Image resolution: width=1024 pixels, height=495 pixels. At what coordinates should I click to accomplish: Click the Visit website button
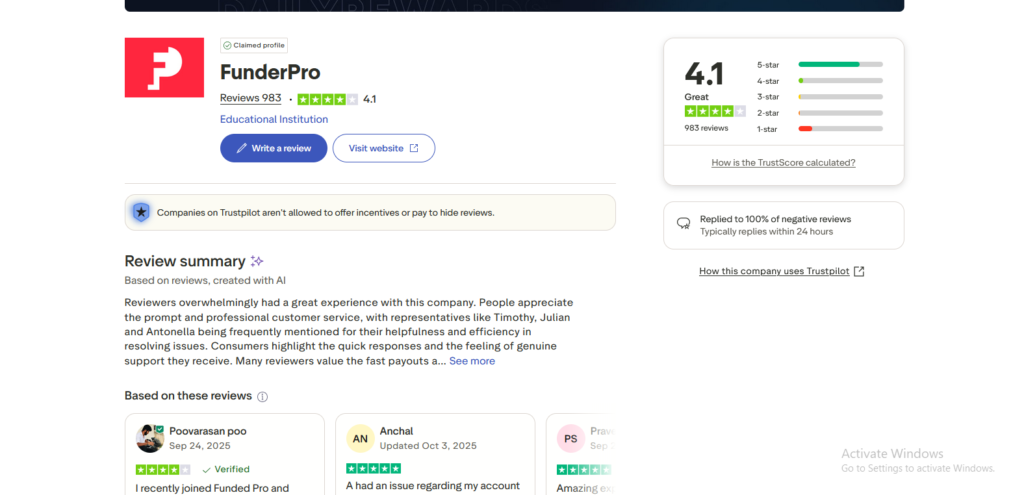pyautogui.click(x=384, y=148)
